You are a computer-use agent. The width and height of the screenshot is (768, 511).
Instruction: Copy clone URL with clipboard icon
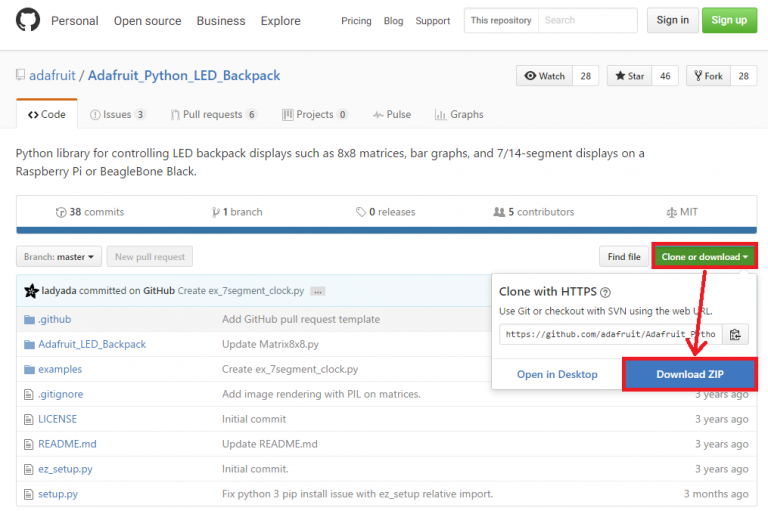click(x=735, y=335)
